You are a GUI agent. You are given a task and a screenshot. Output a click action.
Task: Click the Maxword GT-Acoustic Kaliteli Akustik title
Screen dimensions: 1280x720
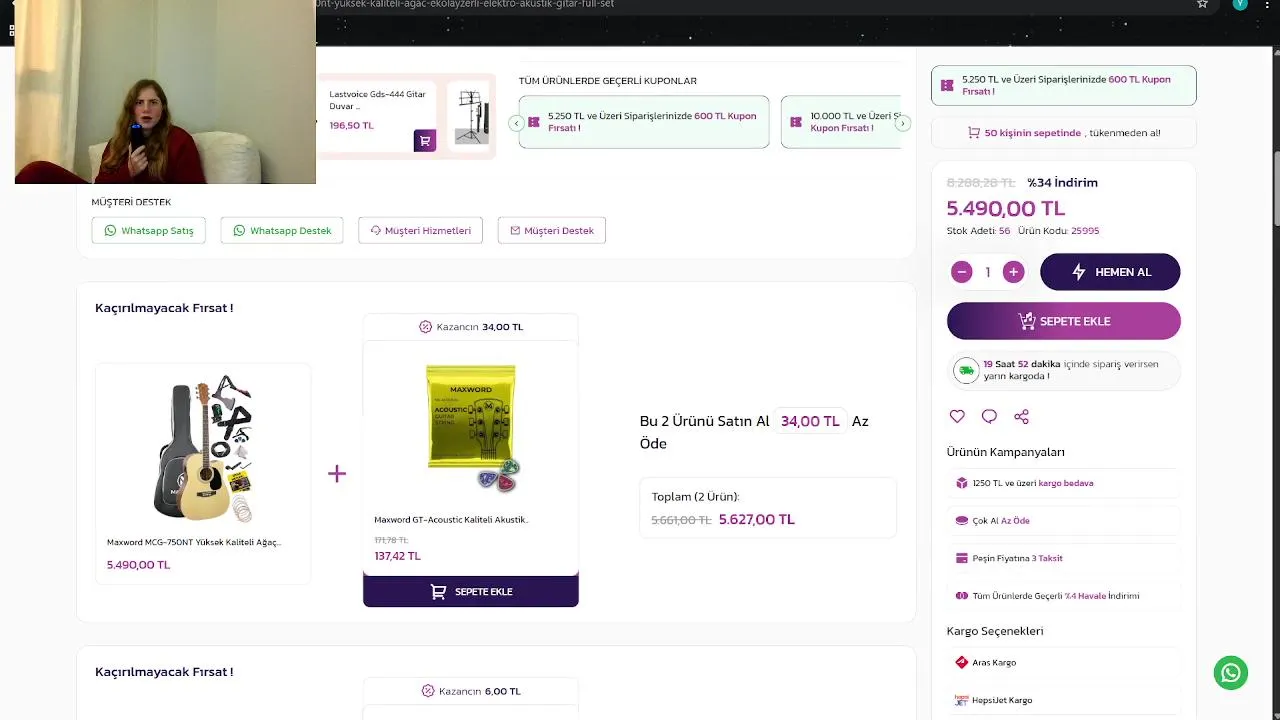[451, 519]
